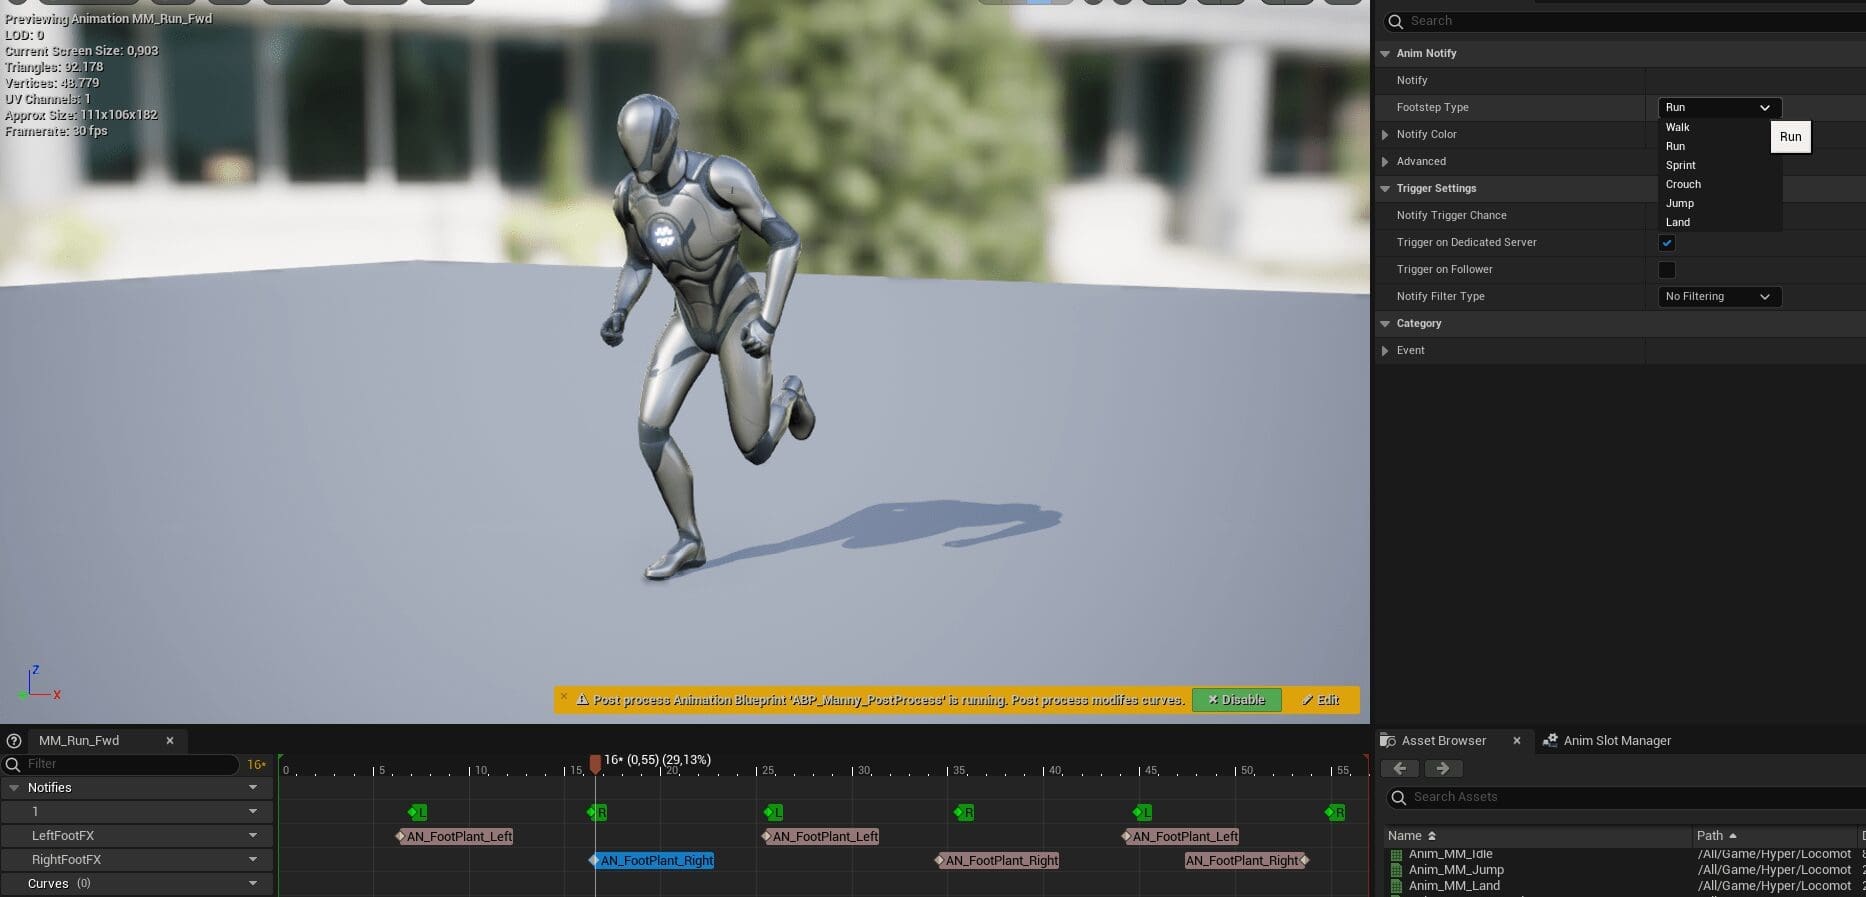Click the Anim_MM_Land asset icon
Screen dimensions: 1866x897
coord(1396,886)
